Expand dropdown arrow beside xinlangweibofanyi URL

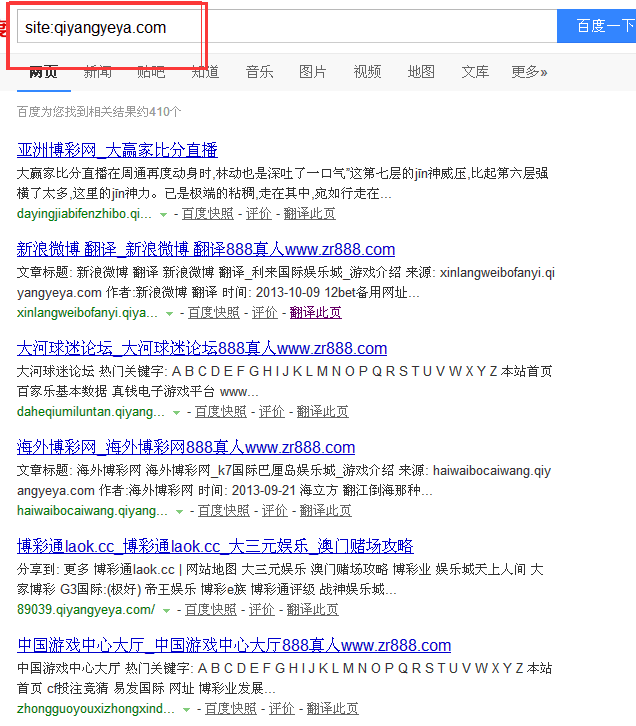coord(169,313)
